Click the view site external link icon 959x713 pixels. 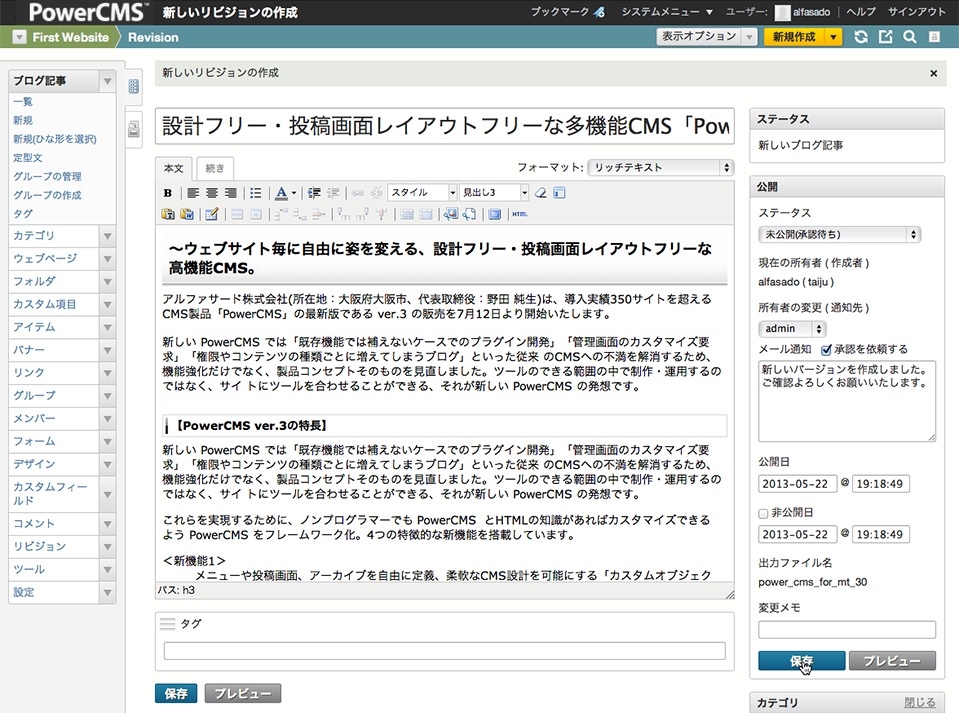[886, 37]
